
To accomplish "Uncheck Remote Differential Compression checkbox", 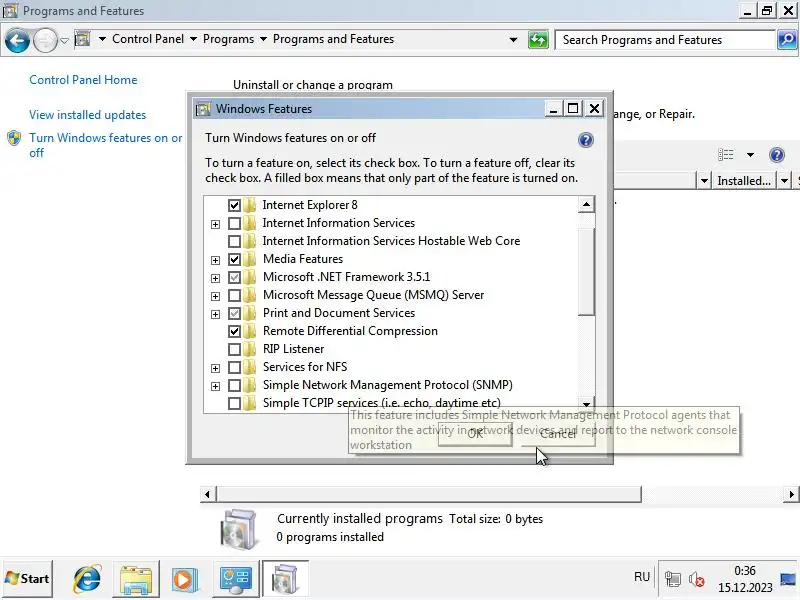I will (234, 331).
